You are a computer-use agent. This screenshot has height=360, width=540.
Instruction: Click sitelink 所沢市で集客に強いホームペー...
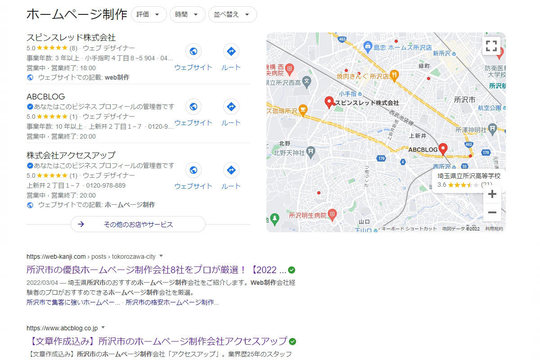[x=73, y=302]
